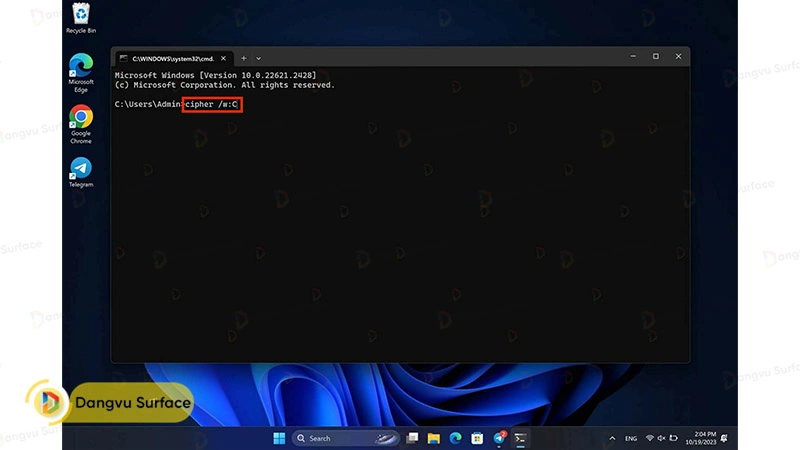The height and width of the screenshot is (450, 800).
Task: Click the Windows Start button
Action: [279, 438]
